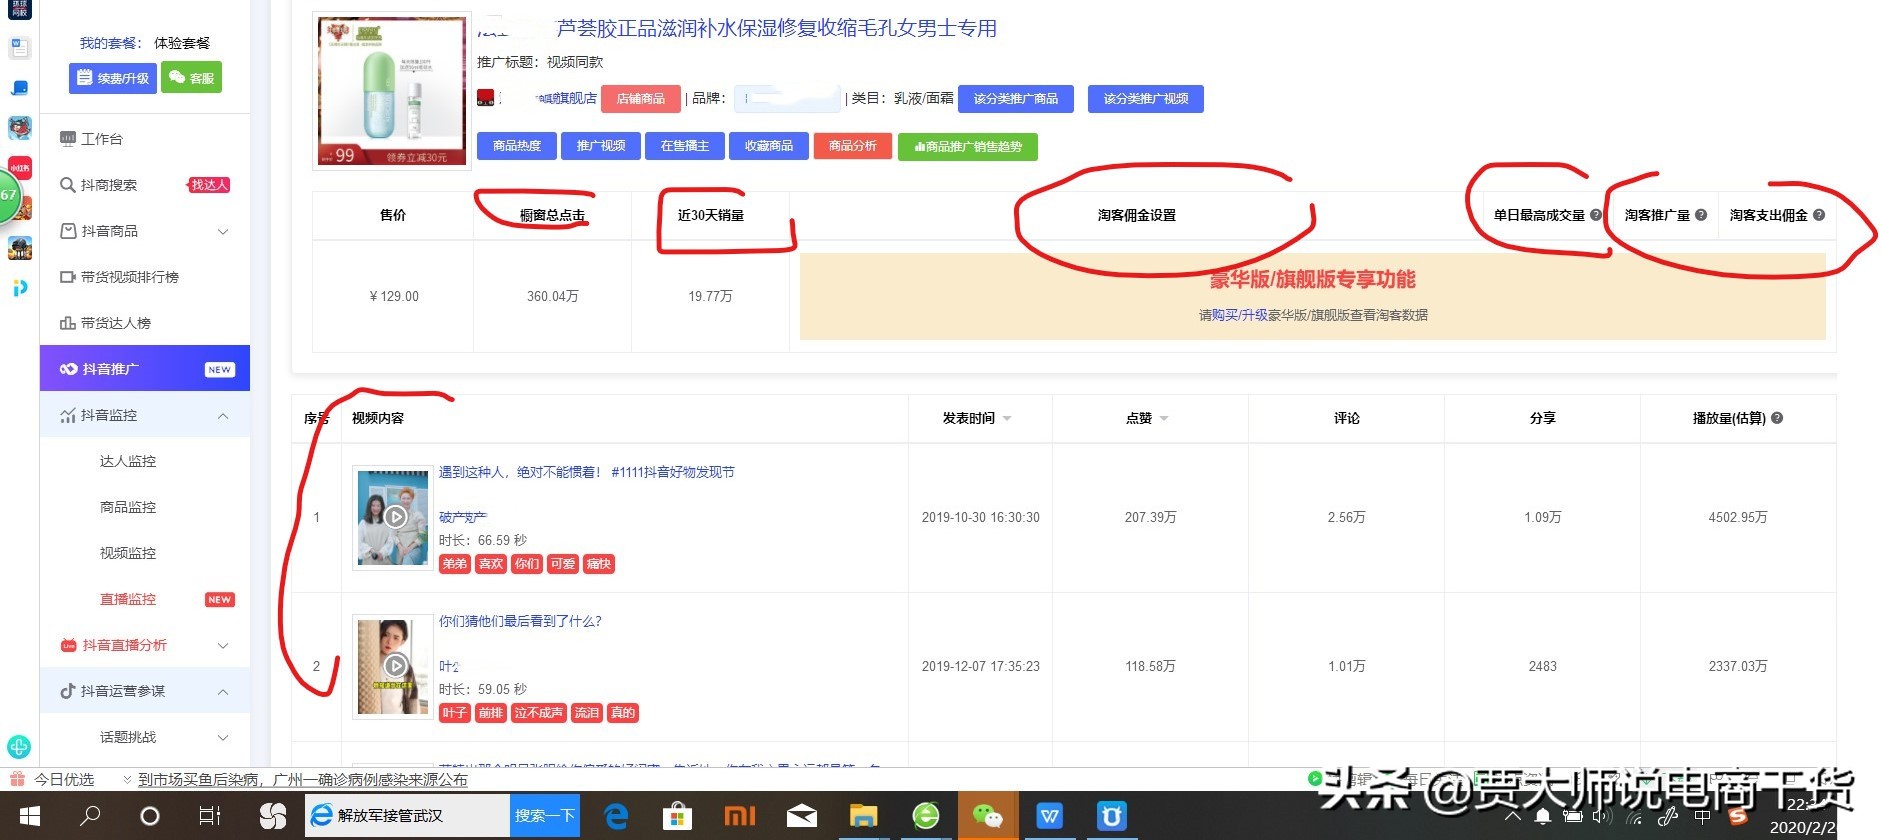Switch to the 收藏商品 tab

(x=769, y=146)
